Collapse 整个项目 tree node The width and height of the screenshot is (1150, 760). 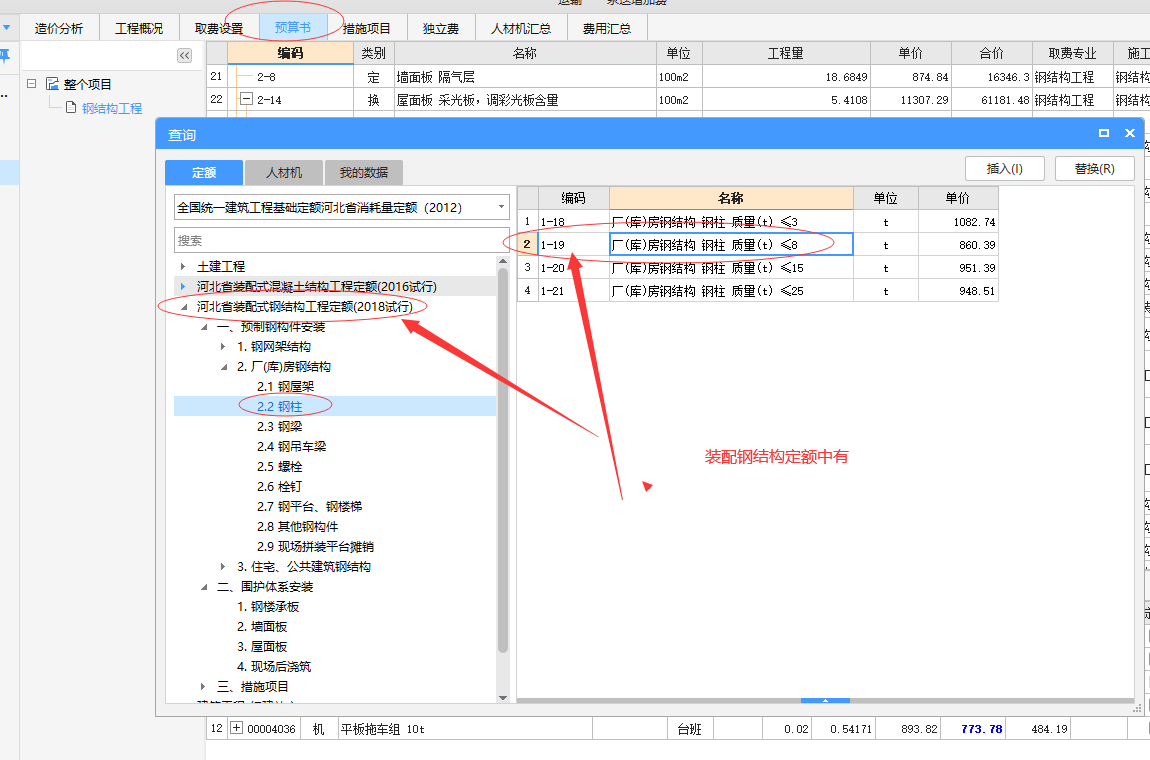coord(32,84)
